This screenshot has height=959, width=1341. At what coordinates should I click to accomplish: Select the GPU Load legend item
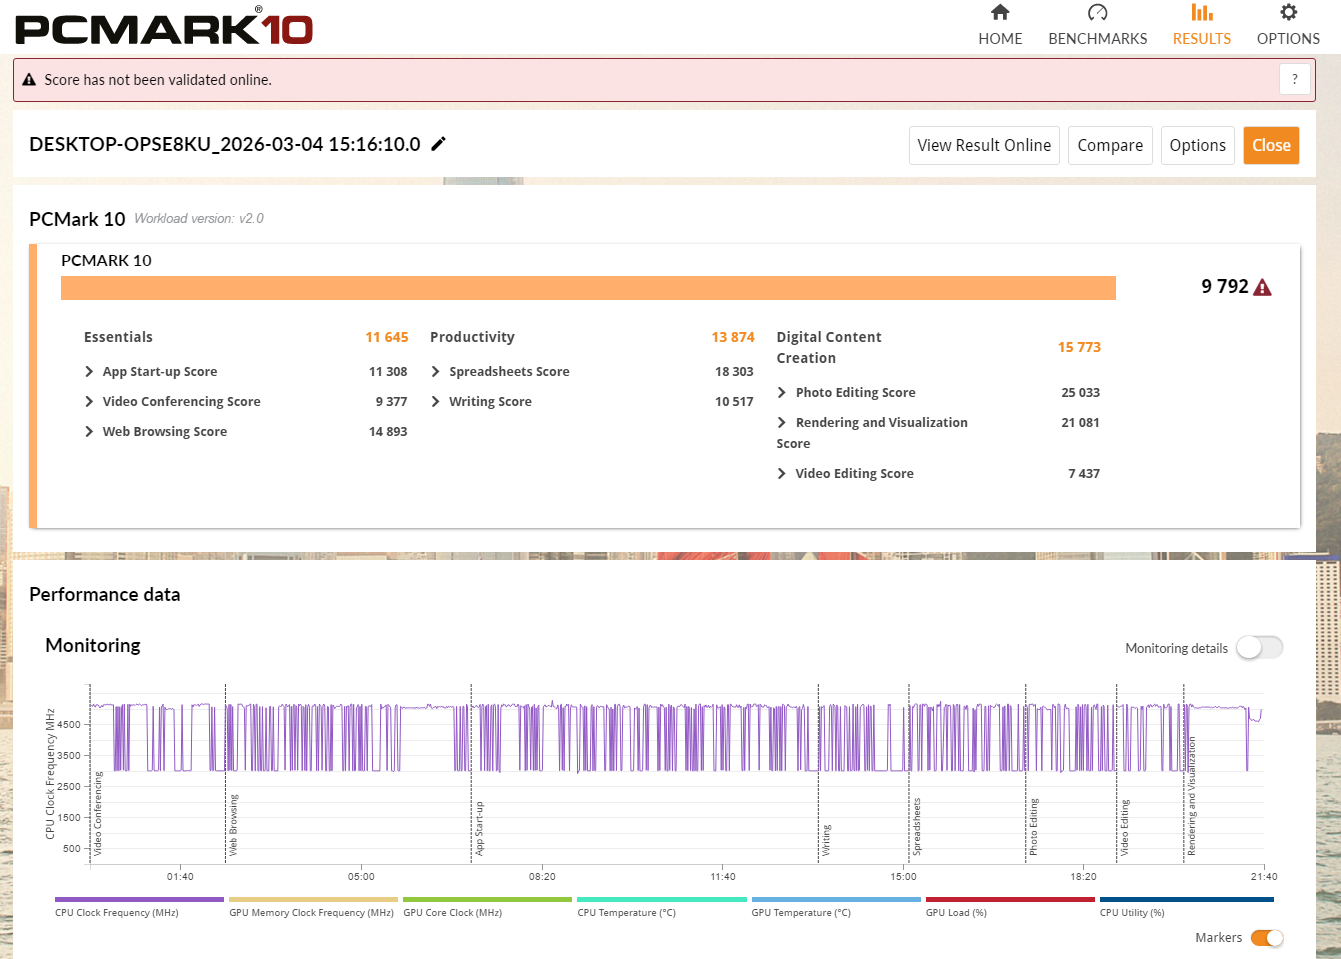[x=1010, y=900]
